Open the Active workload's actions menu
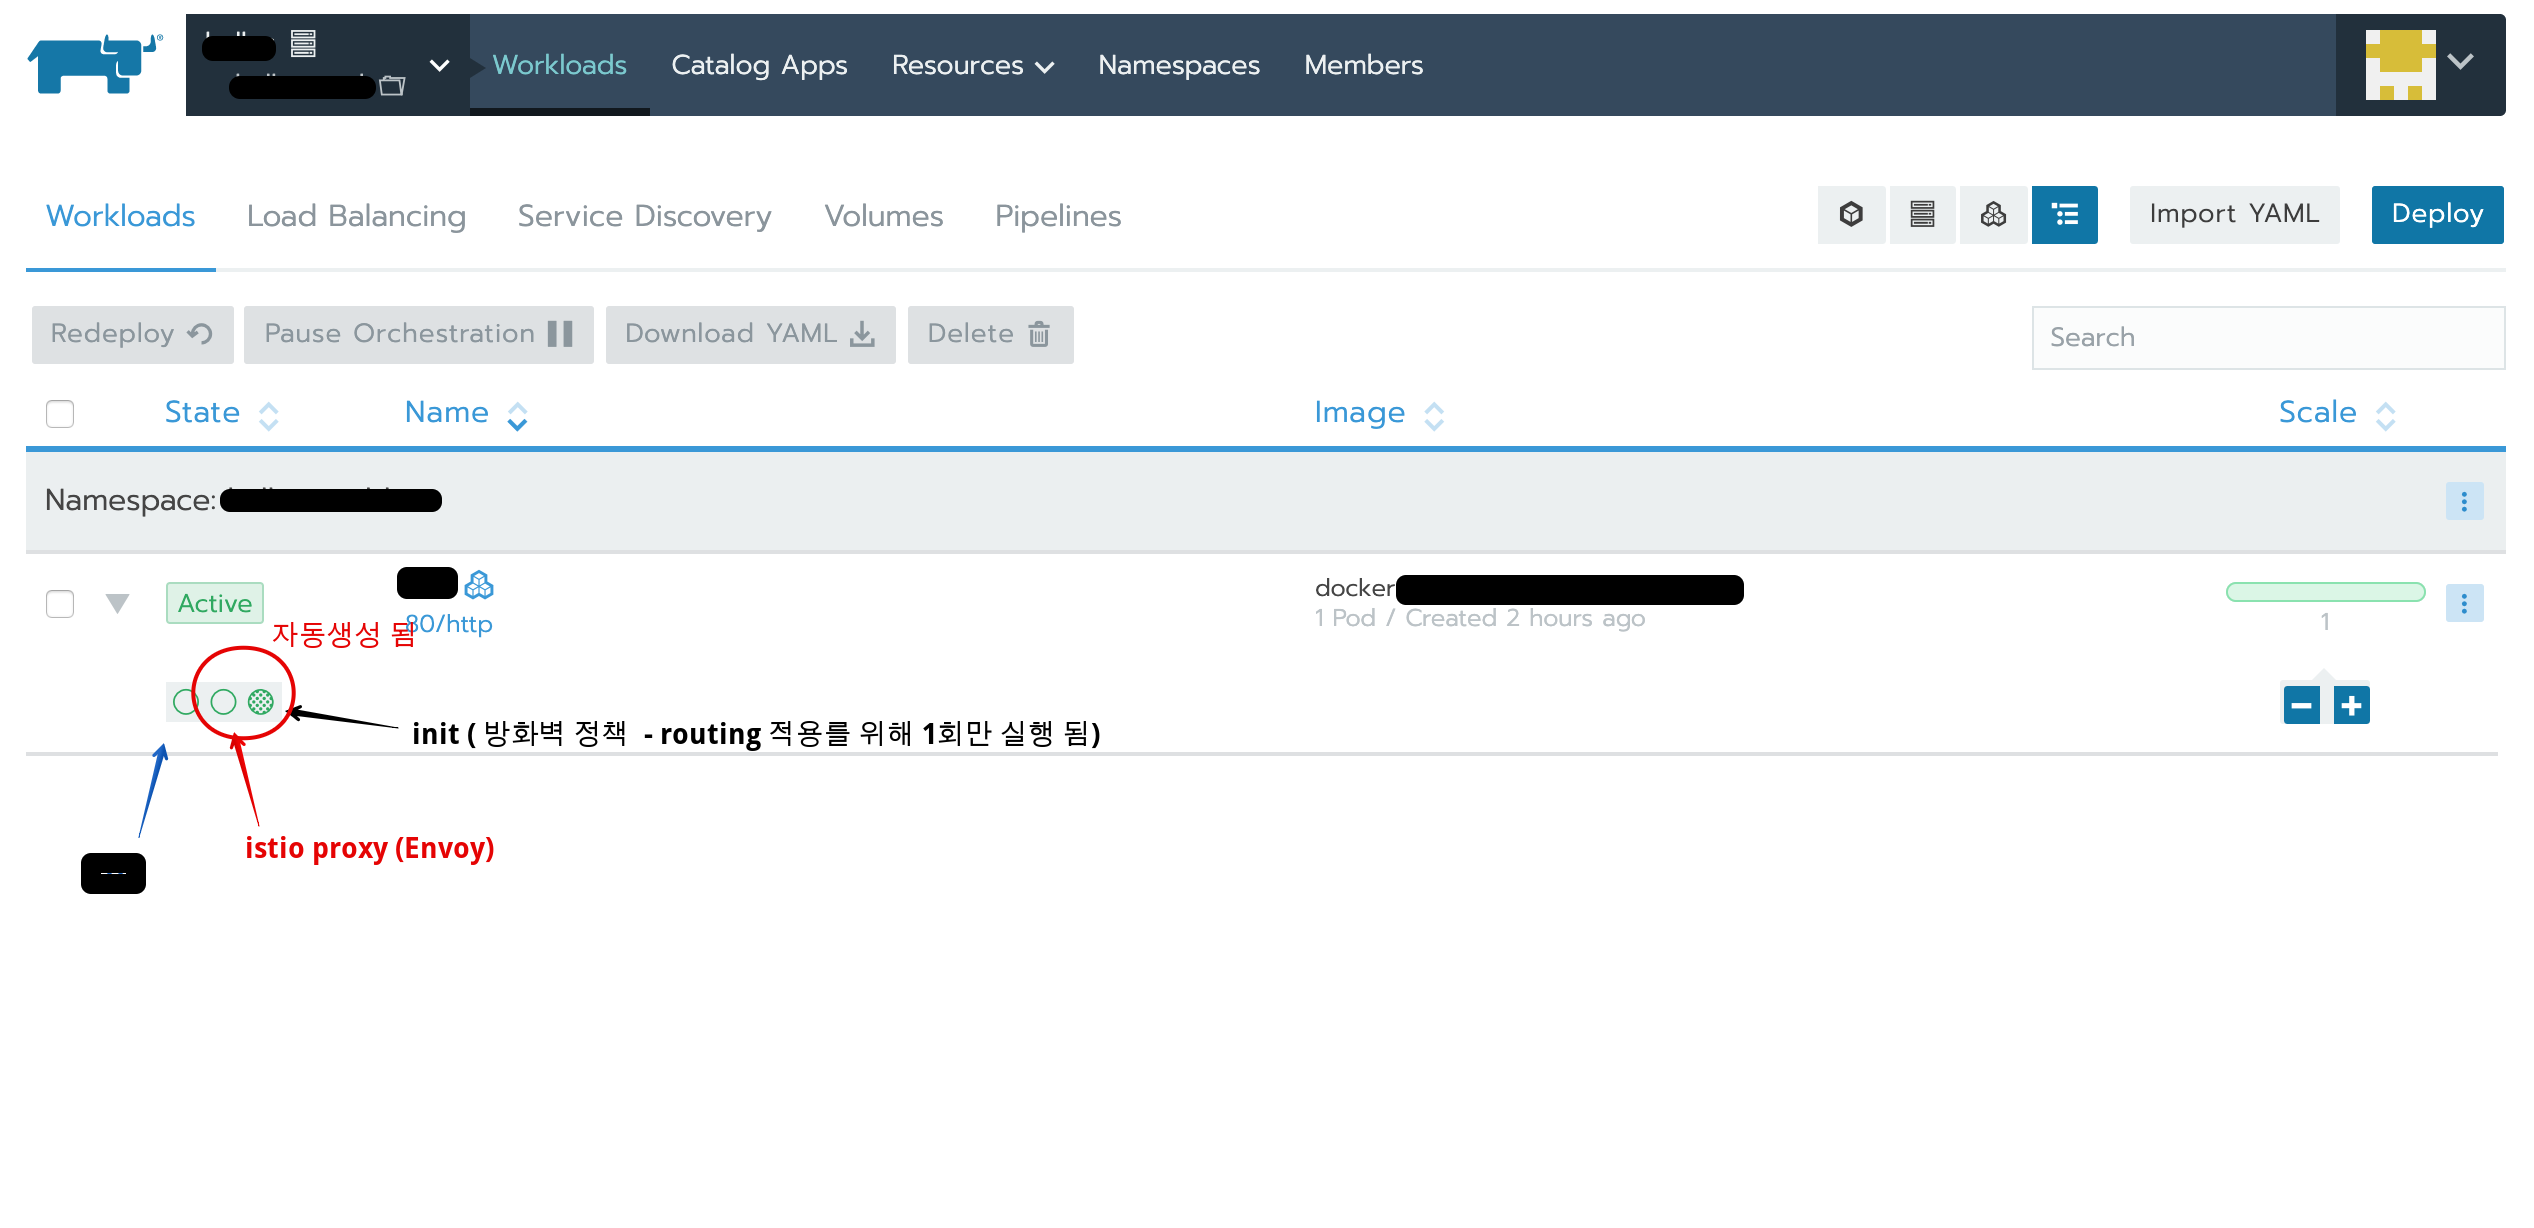Screen dimensions: 2534x1228 (2464, 603)
